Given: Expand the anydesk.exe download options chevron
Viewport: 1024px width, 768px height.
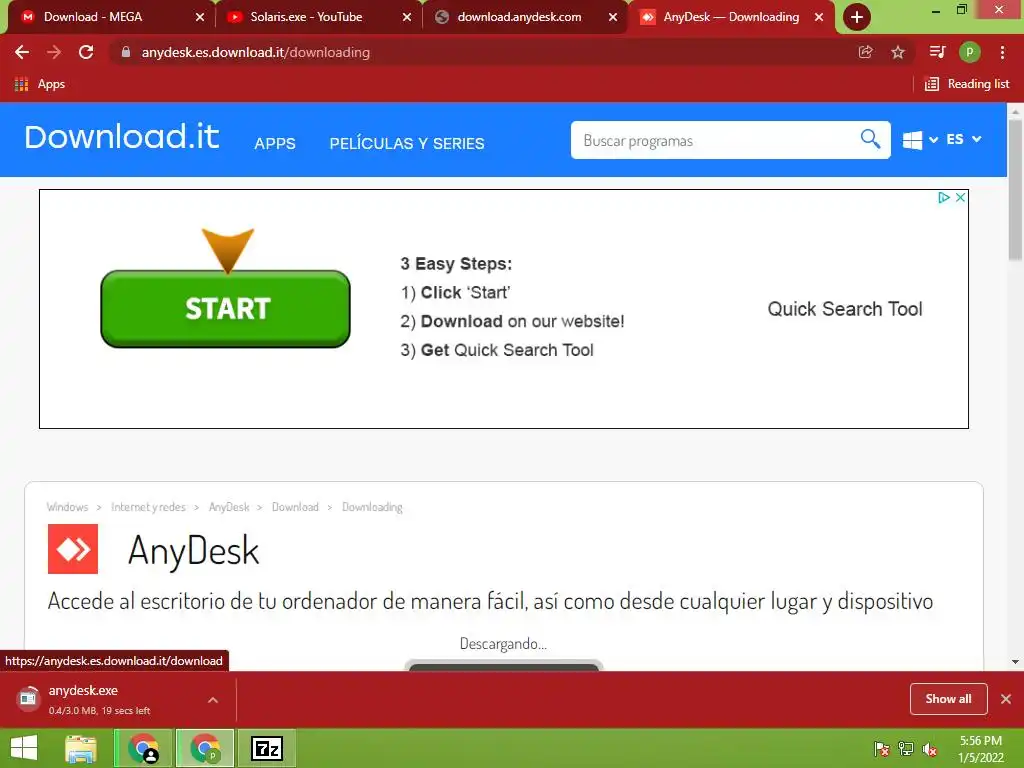Looking at the screenshot, I should (213, 700).
